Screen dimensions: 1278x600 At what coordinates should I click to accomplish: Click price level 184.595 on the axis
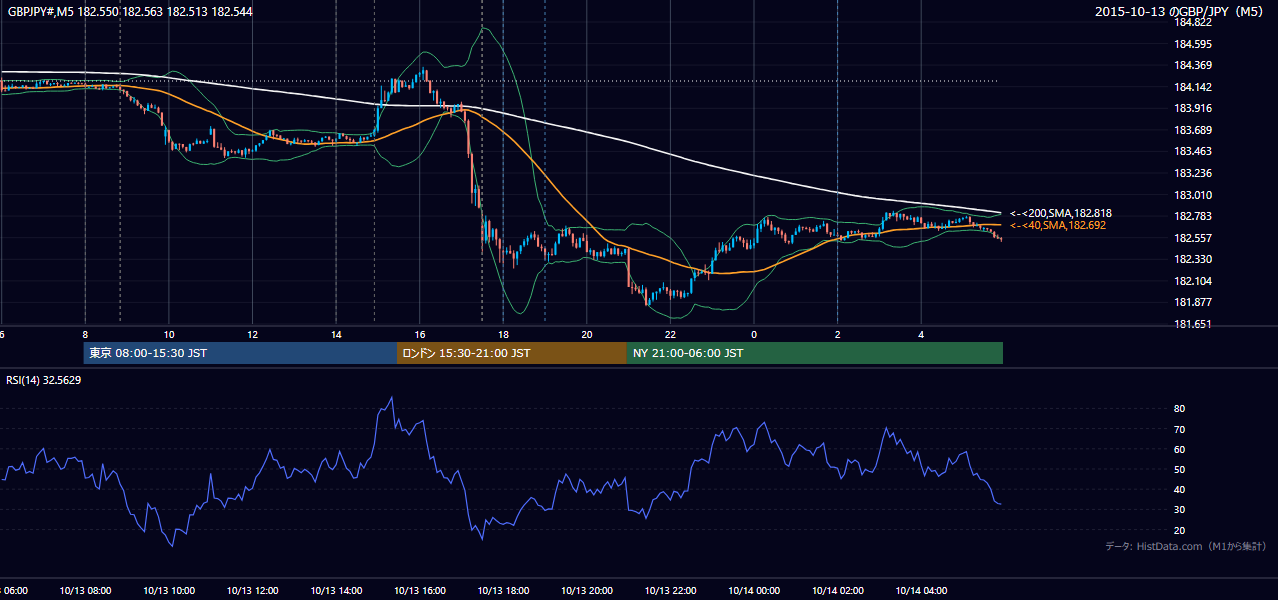(1193, 44)
